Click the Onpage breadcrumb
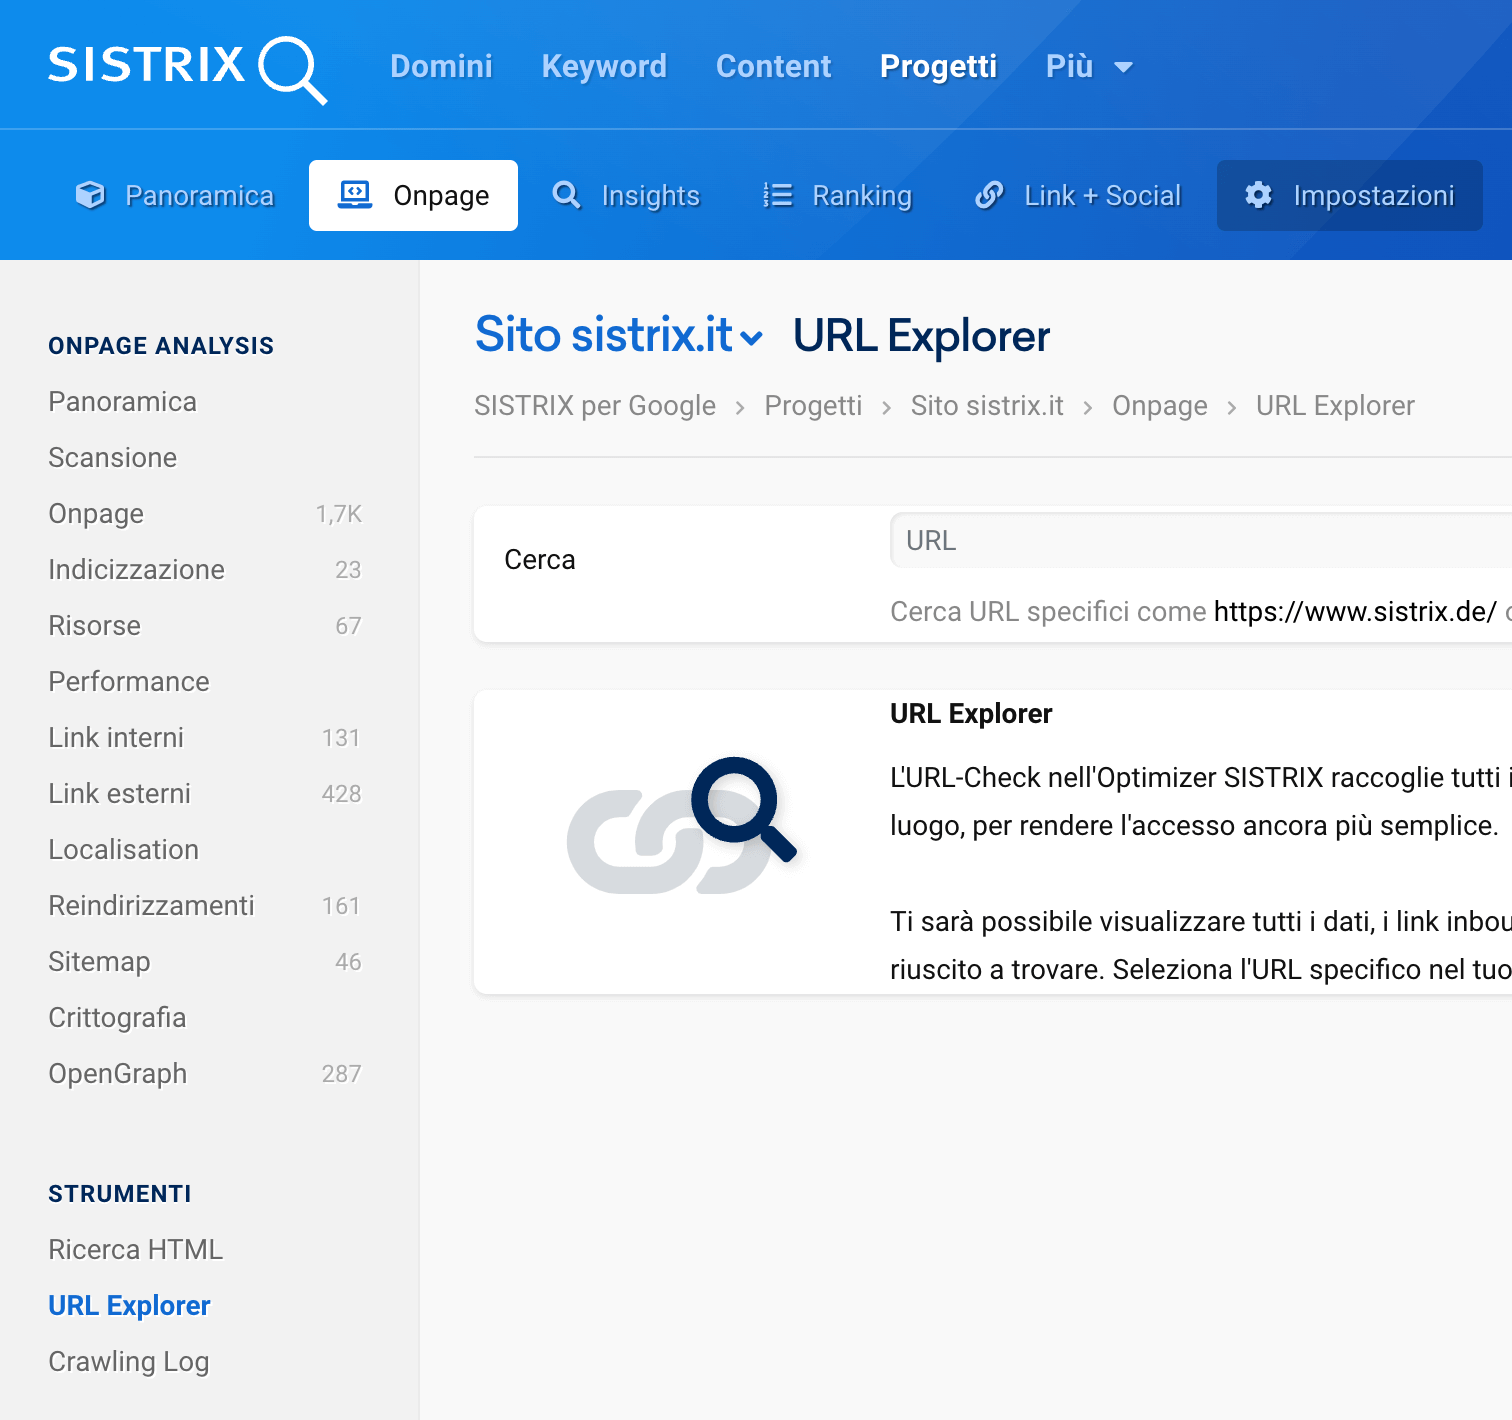The width and height of the screenshot is (1512, 1420). point(1160,406)
